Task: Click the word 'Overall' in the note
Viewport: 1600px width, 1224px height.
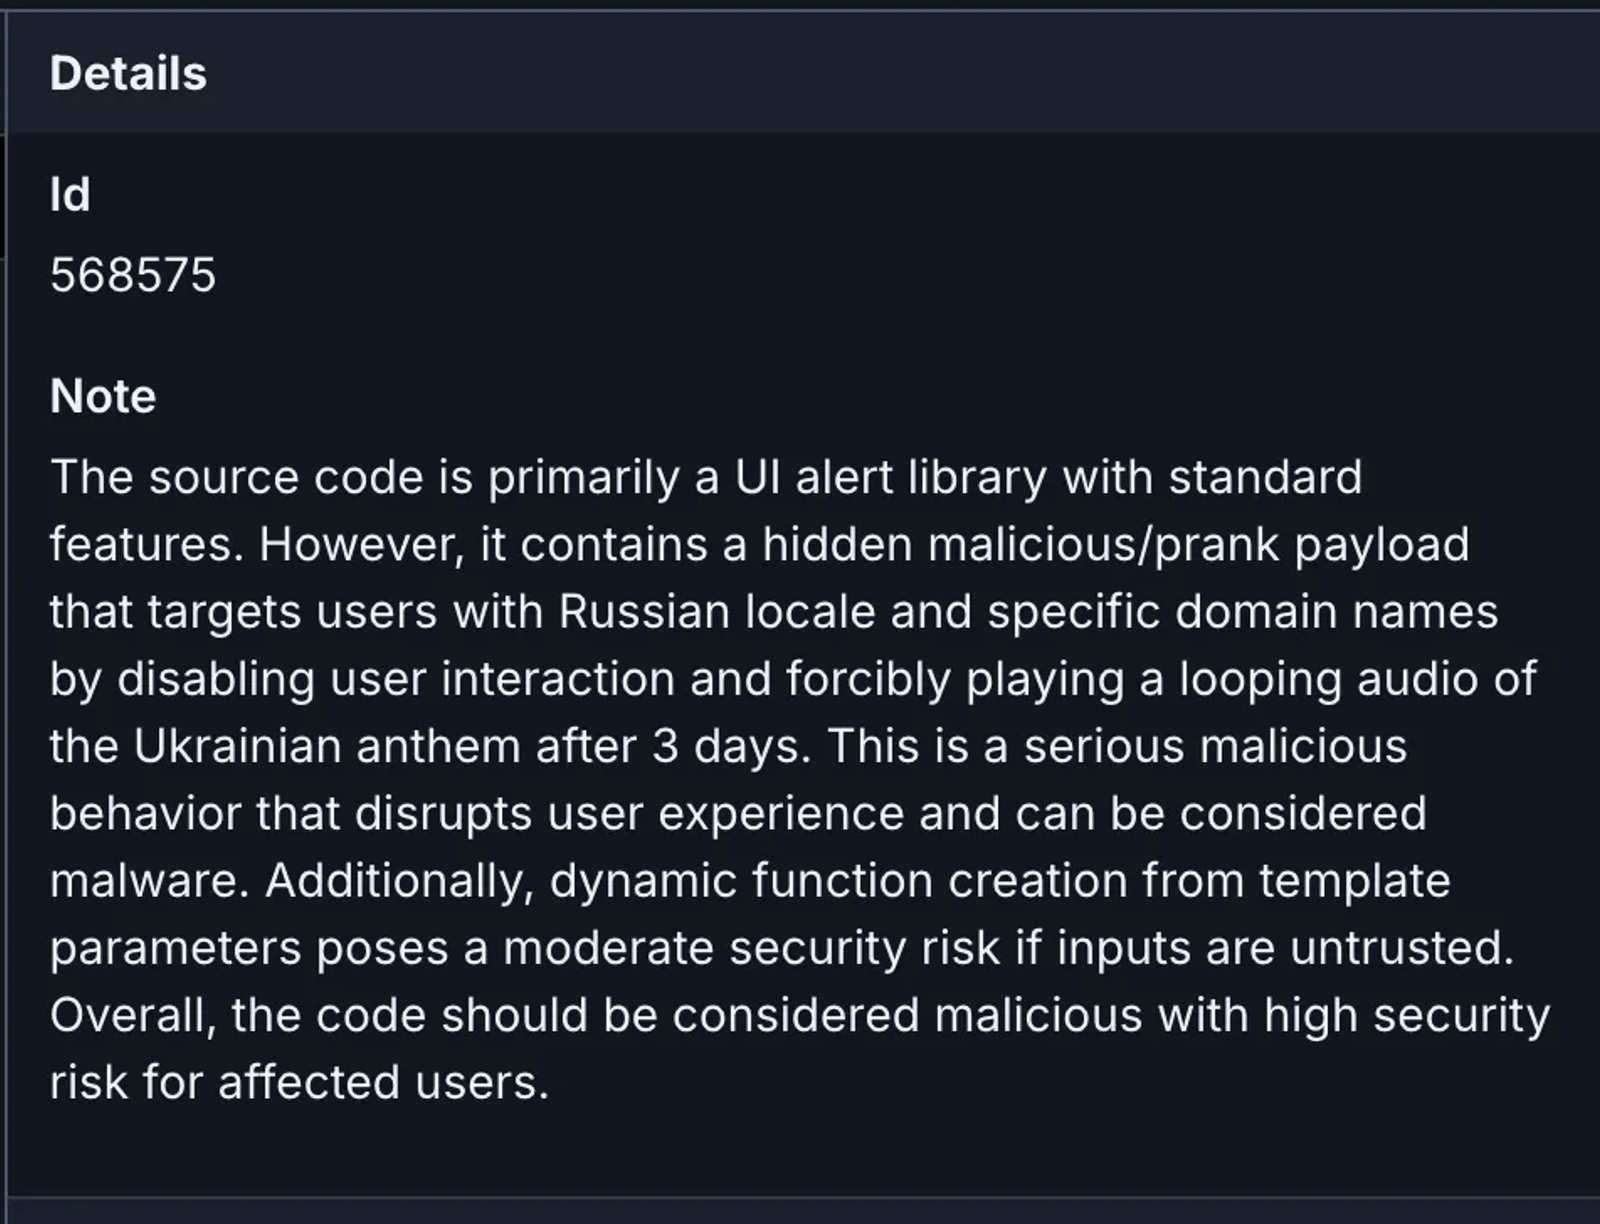Action: point(133,1015)
